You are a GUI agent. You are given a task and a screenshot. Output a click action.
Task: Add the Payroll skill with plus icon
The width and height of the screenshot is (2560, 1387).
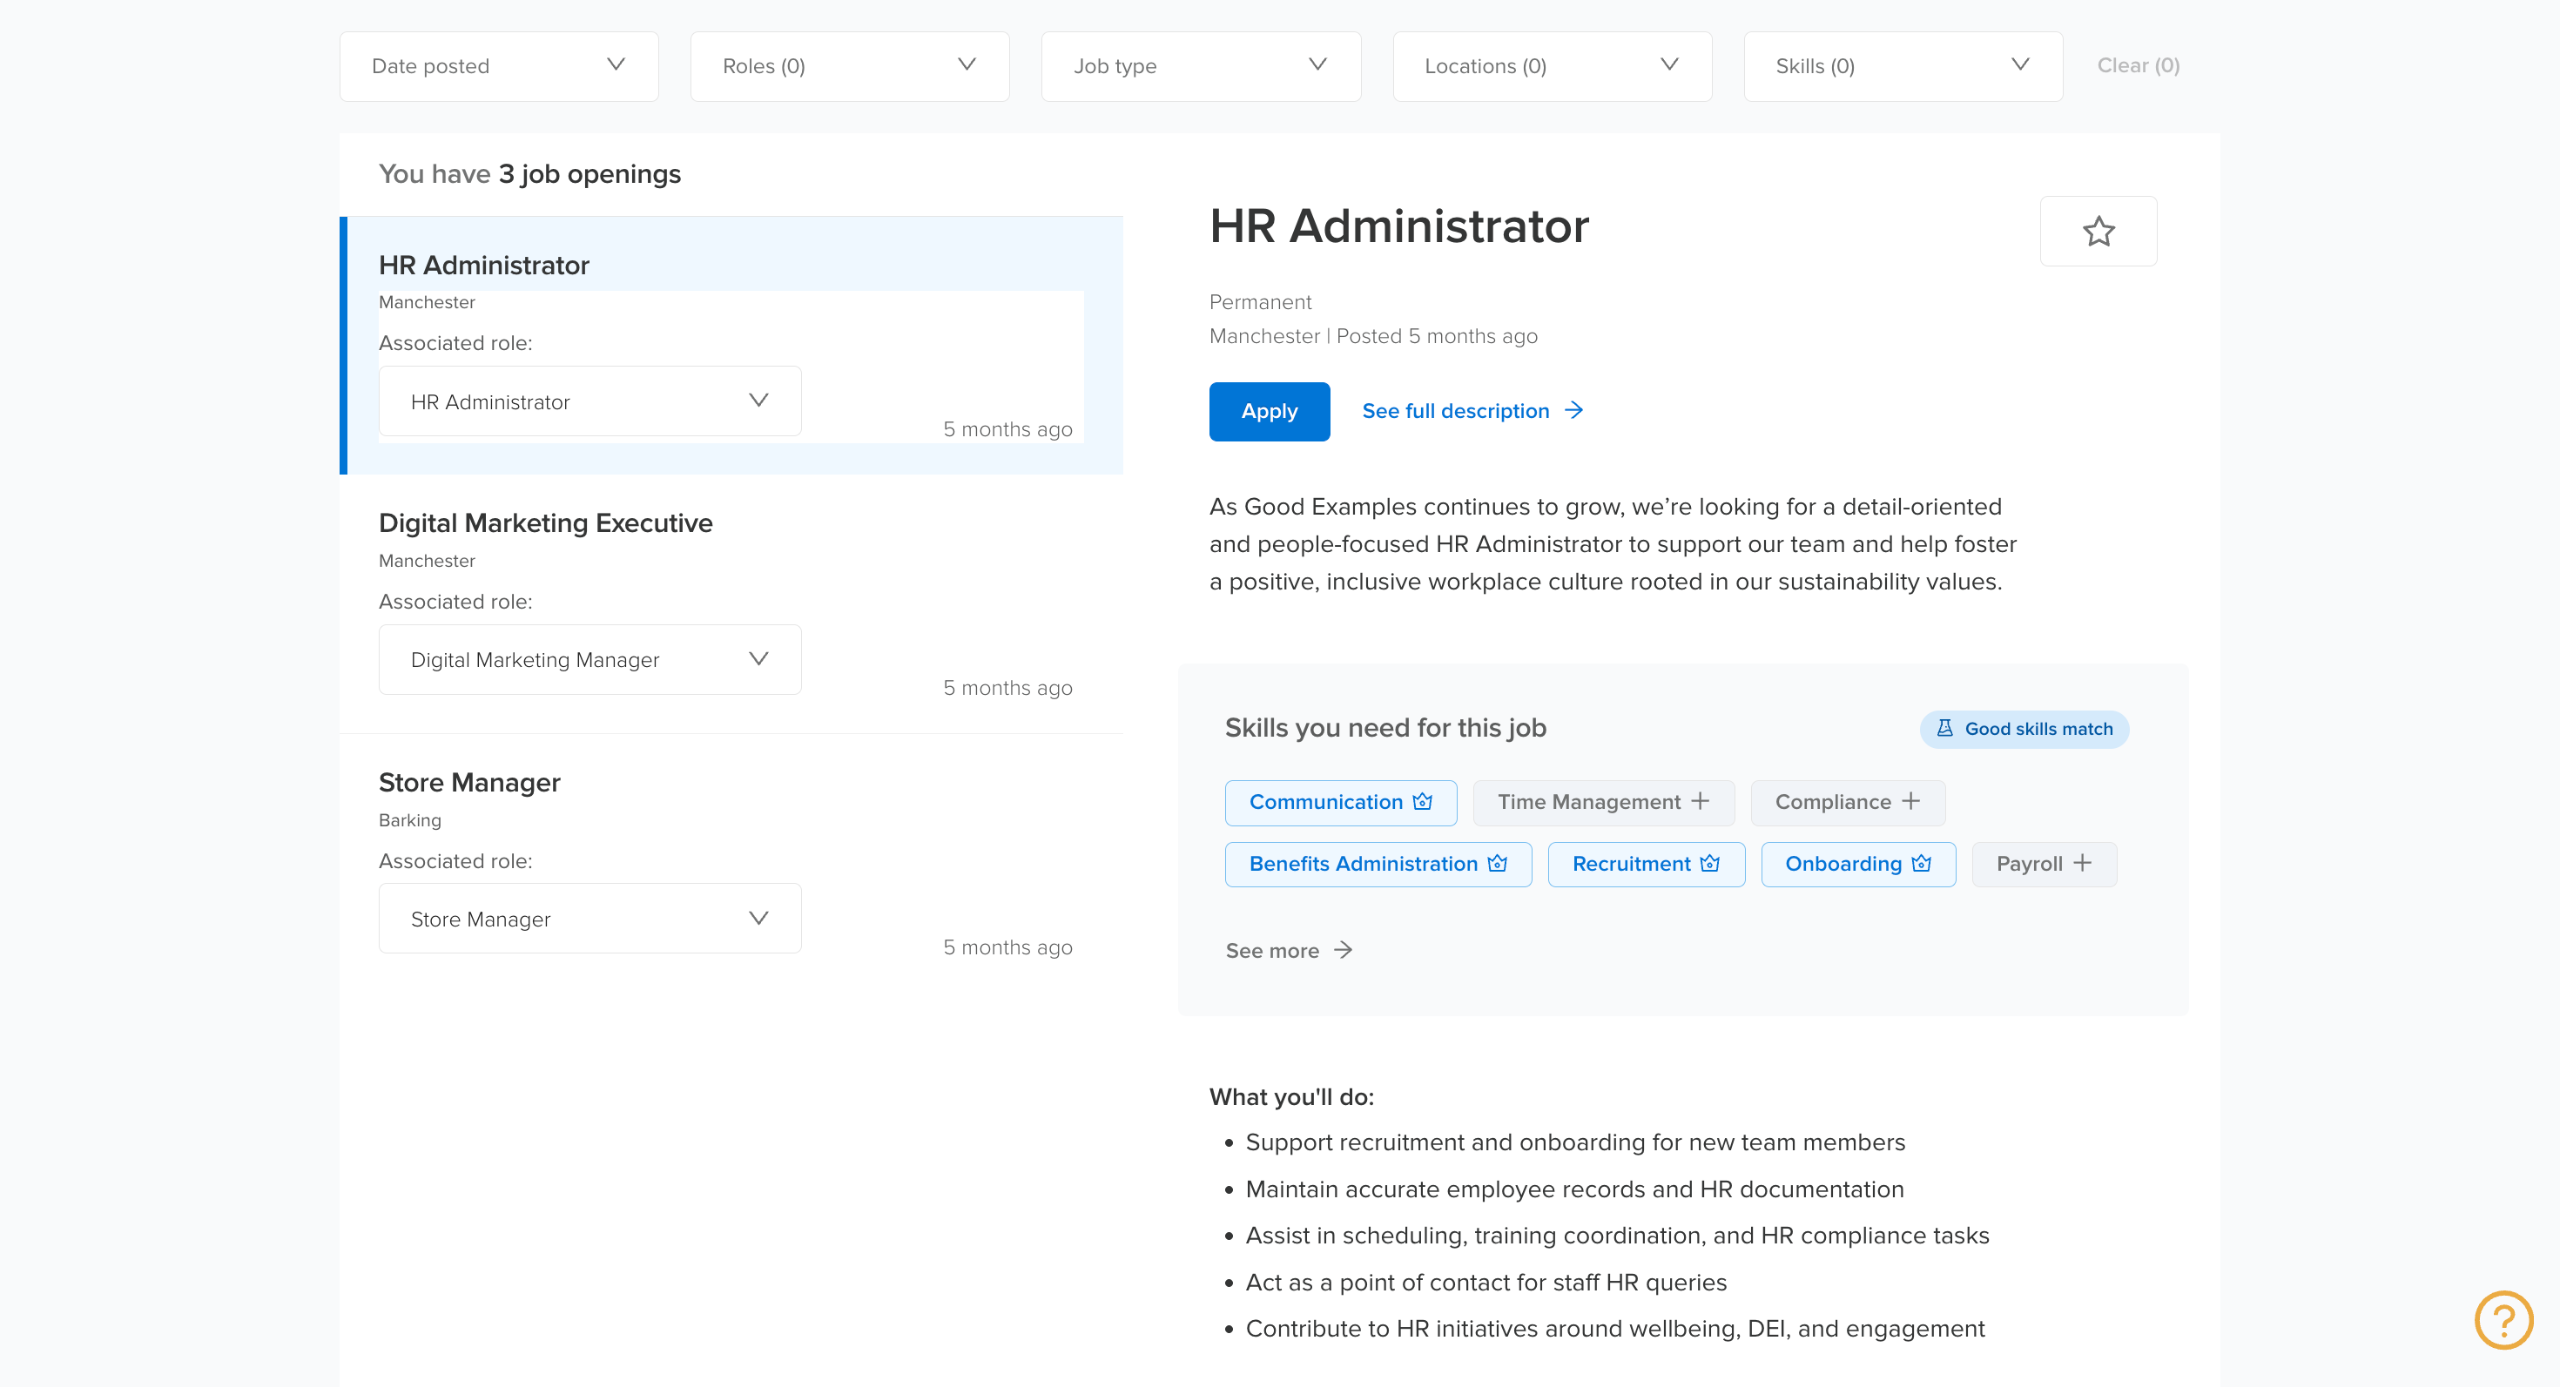point(2082,863)
